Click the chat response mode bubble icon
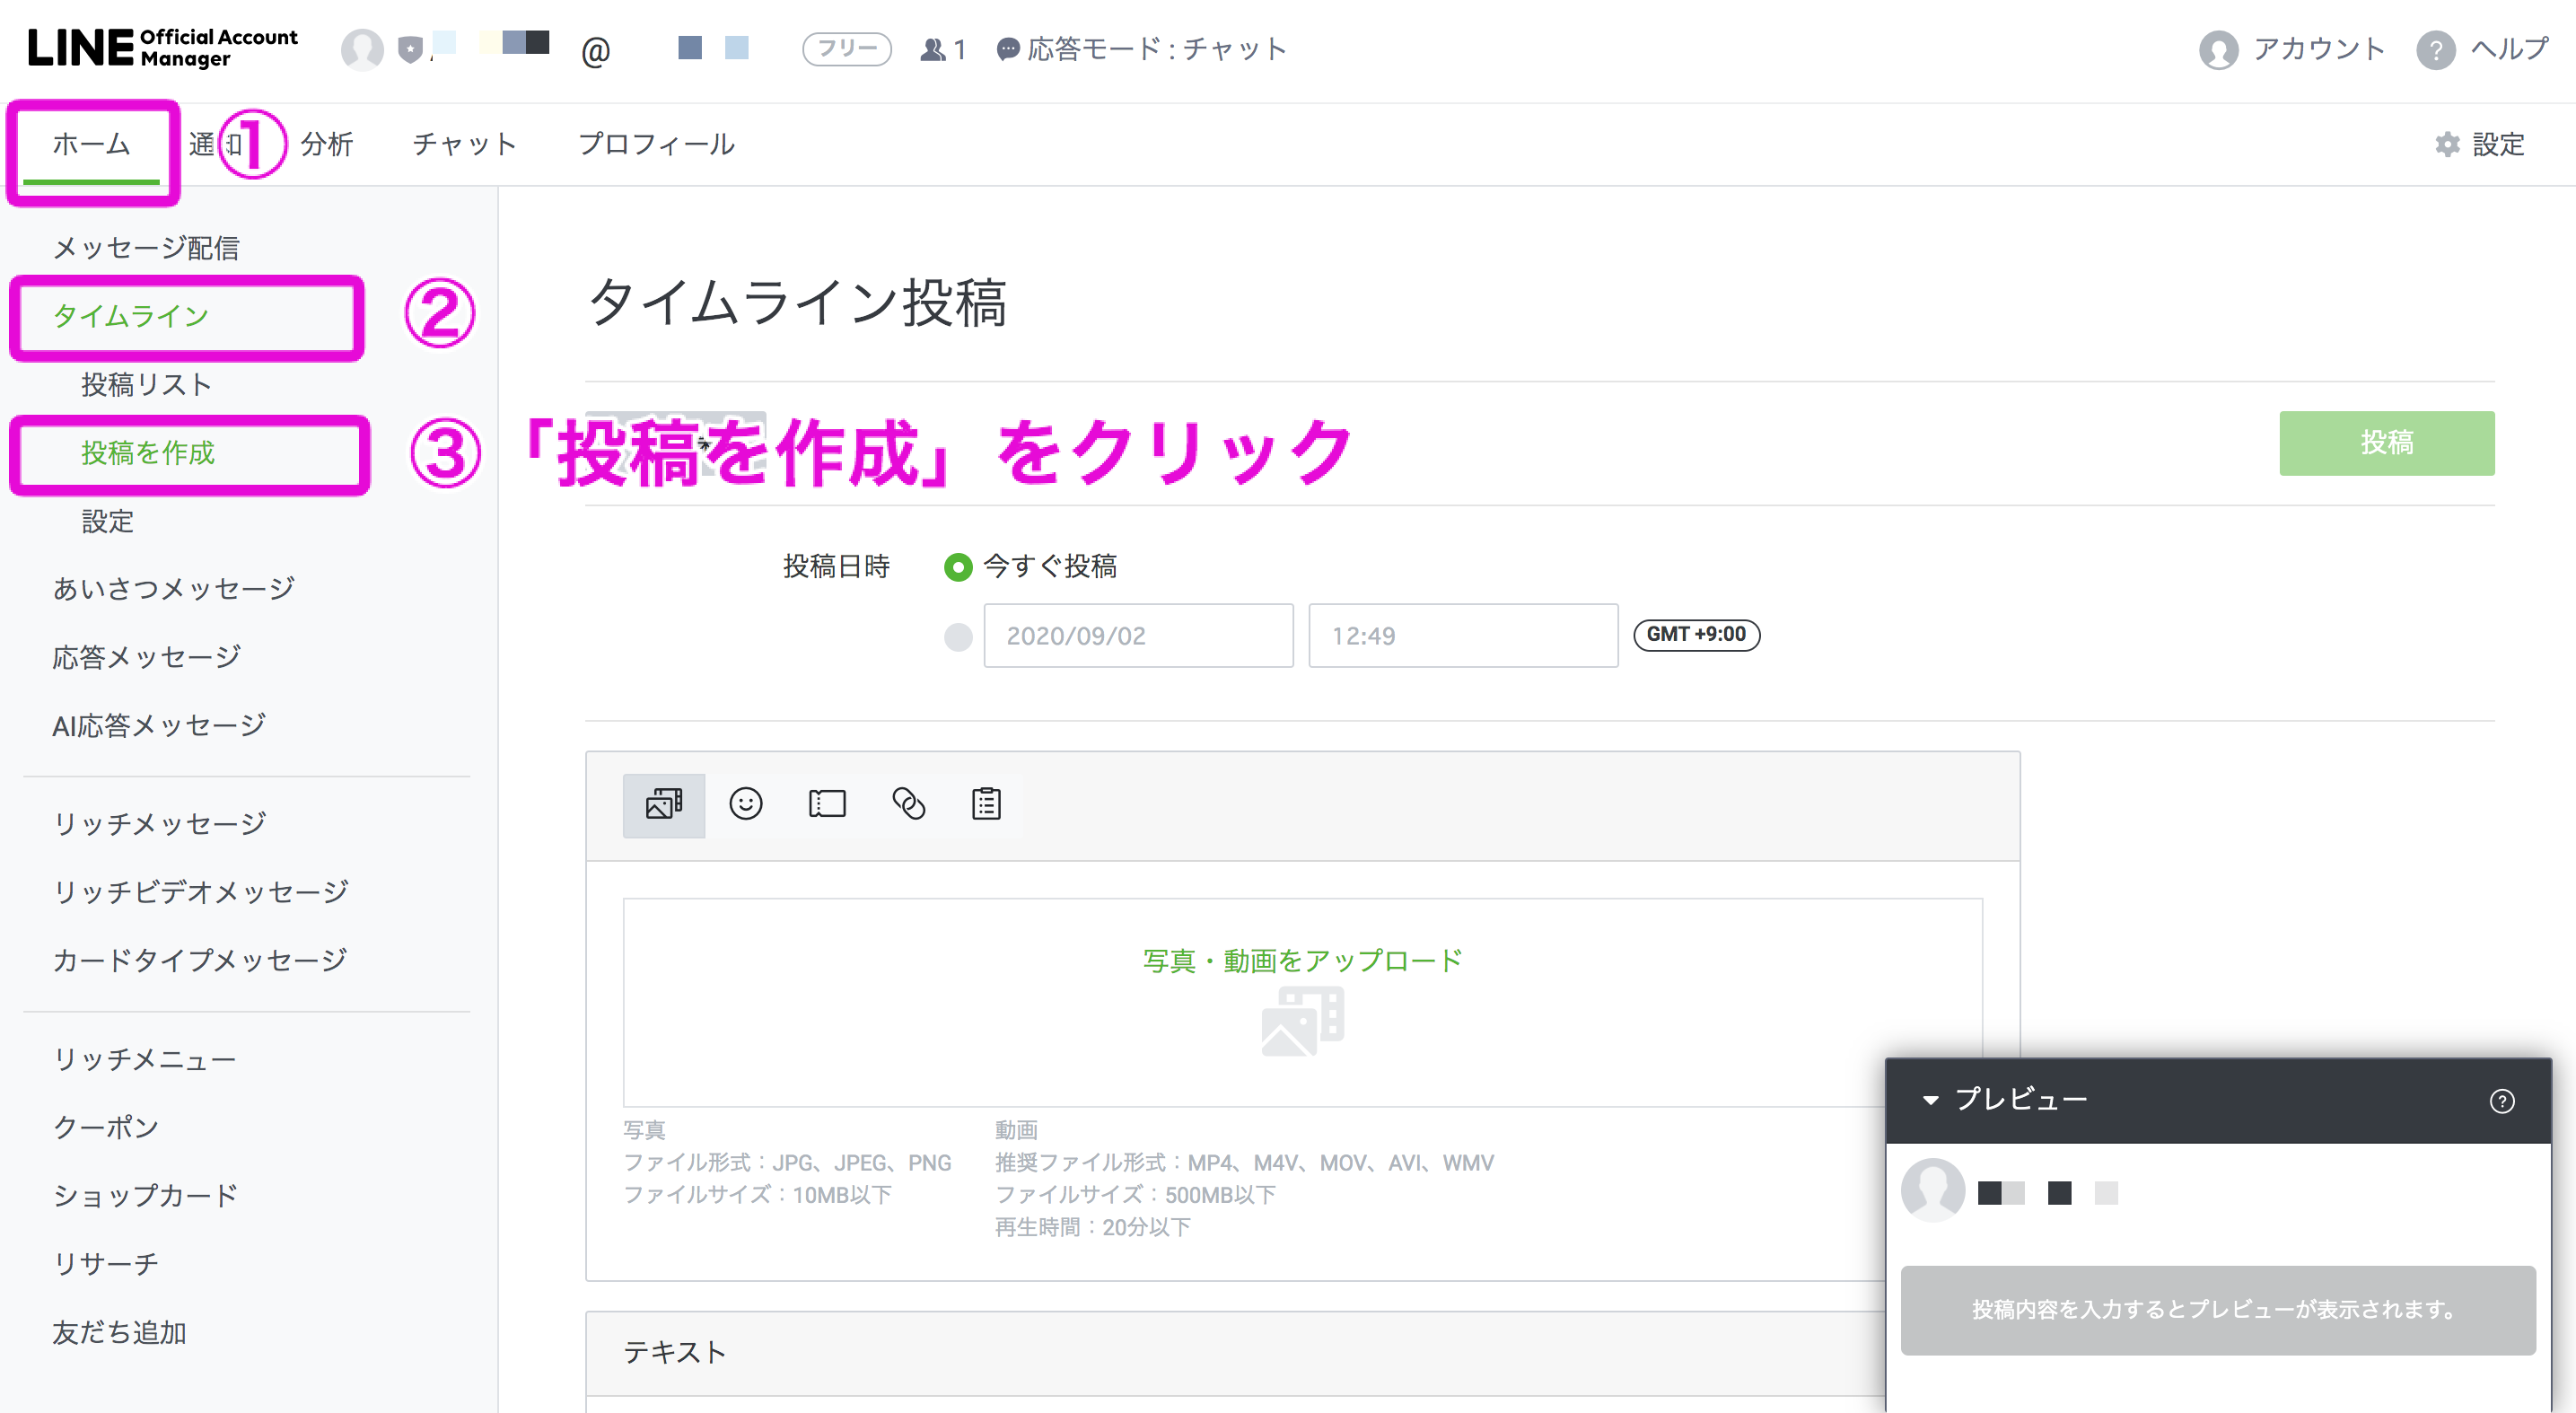The image size is (2576, 1413). [x=1008, y=49]
